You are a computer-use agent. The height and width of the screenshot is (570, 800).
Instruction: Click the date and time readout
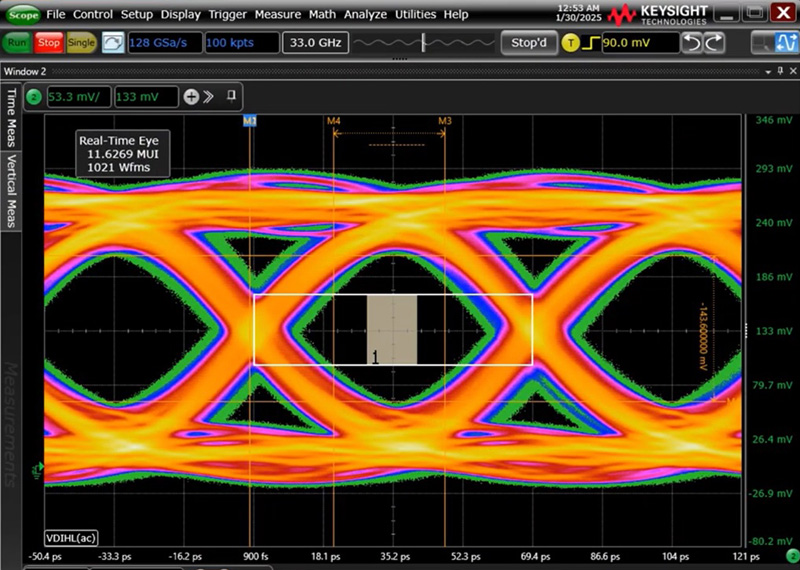point(580,12)
